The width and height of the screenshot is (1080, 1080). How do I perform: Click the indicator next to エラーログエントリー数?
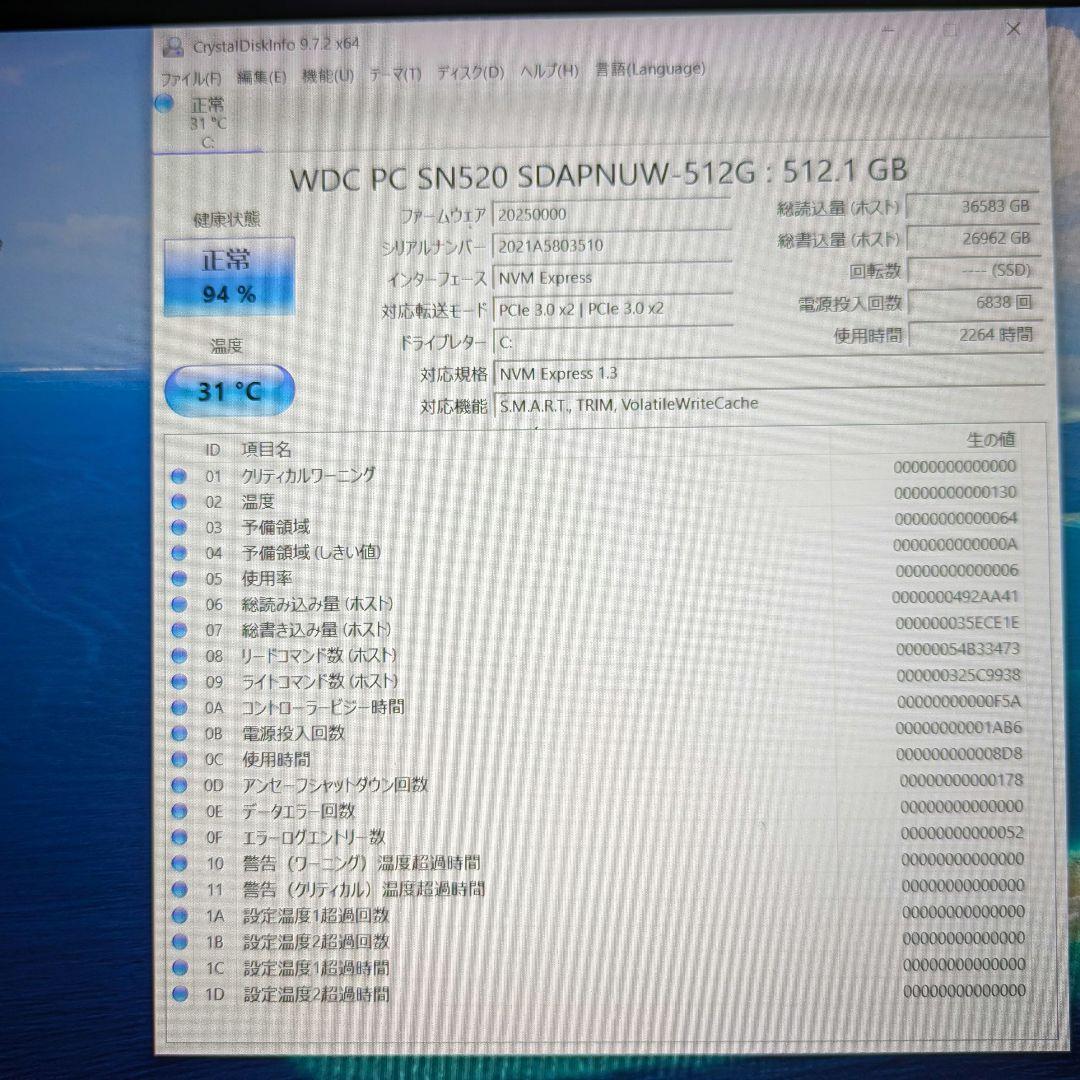click(x=180, y=838)
